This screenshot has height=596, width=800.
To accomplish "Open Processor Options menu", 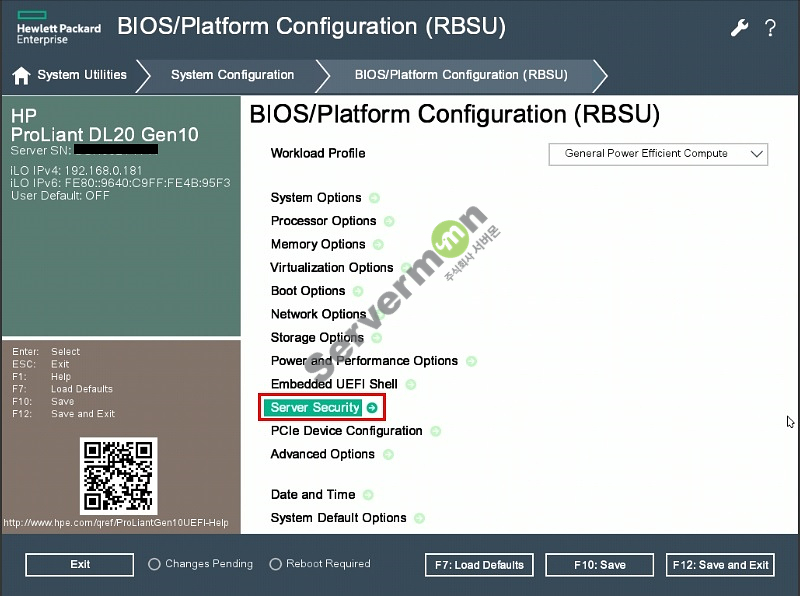I will coord(323,221).
